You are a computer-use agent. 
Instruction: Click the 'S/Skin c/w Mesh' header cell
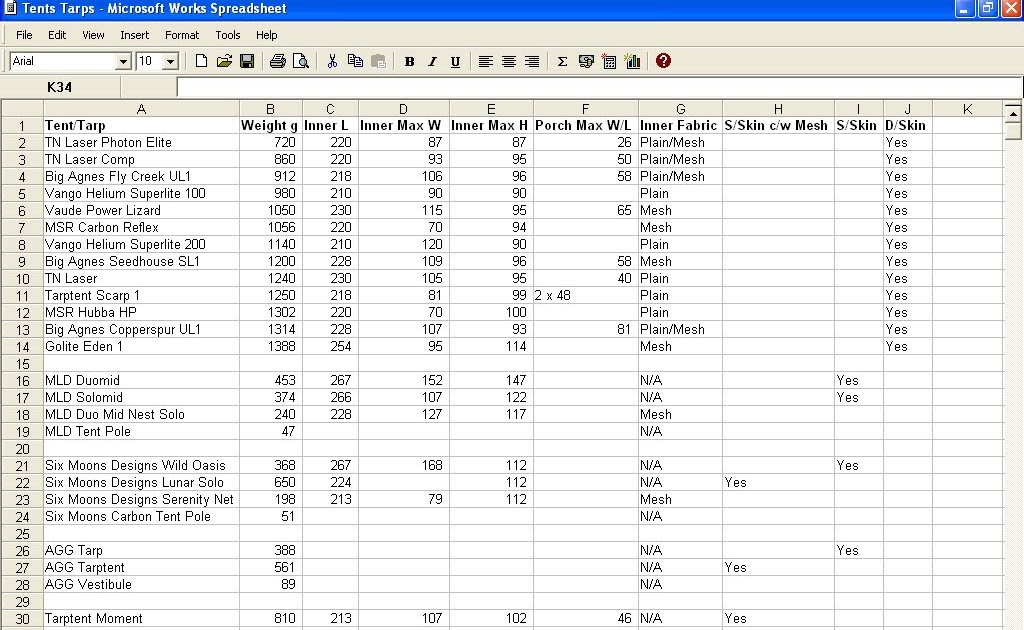tap(778, 125)
